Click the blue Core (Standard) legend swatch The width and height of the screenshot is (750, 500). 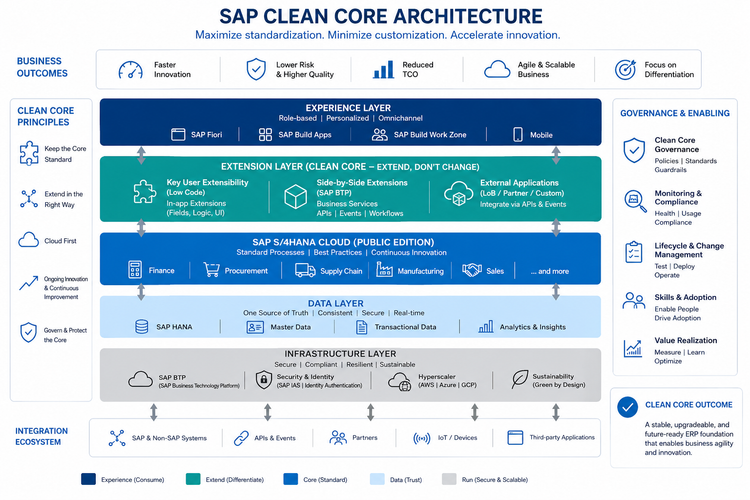pos(291,479)
